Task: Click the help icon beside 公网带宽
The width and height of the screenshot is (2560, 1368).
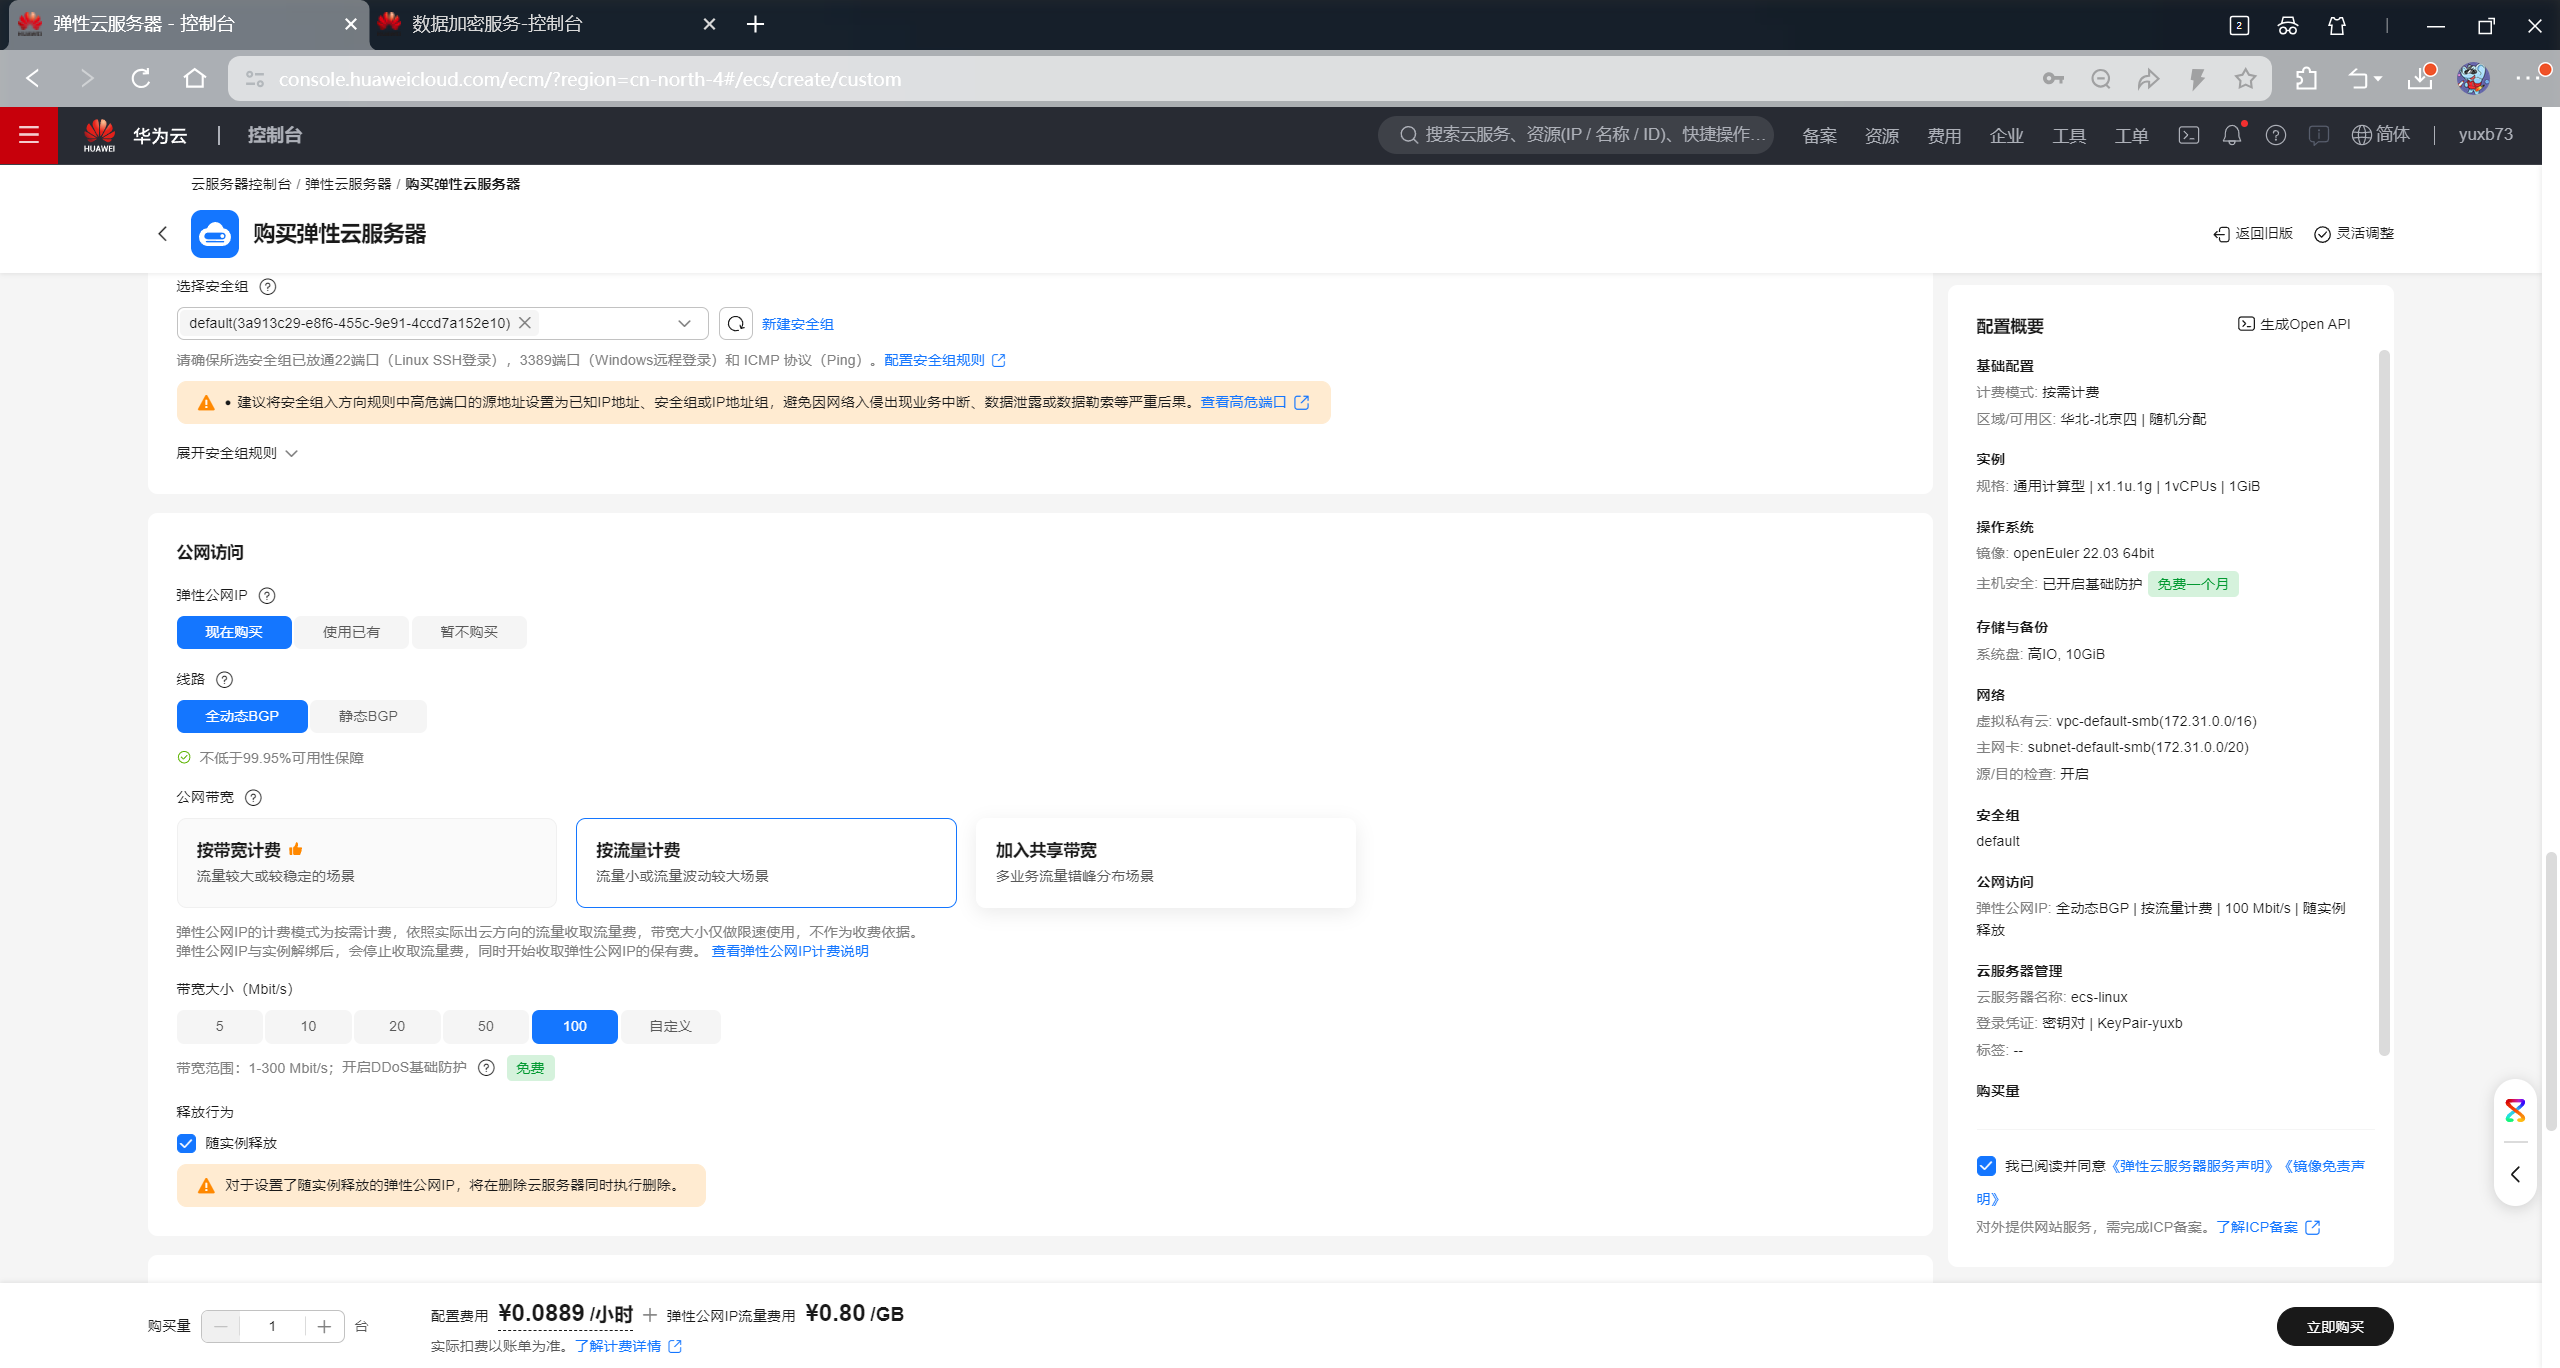Action: pos(253,797)
